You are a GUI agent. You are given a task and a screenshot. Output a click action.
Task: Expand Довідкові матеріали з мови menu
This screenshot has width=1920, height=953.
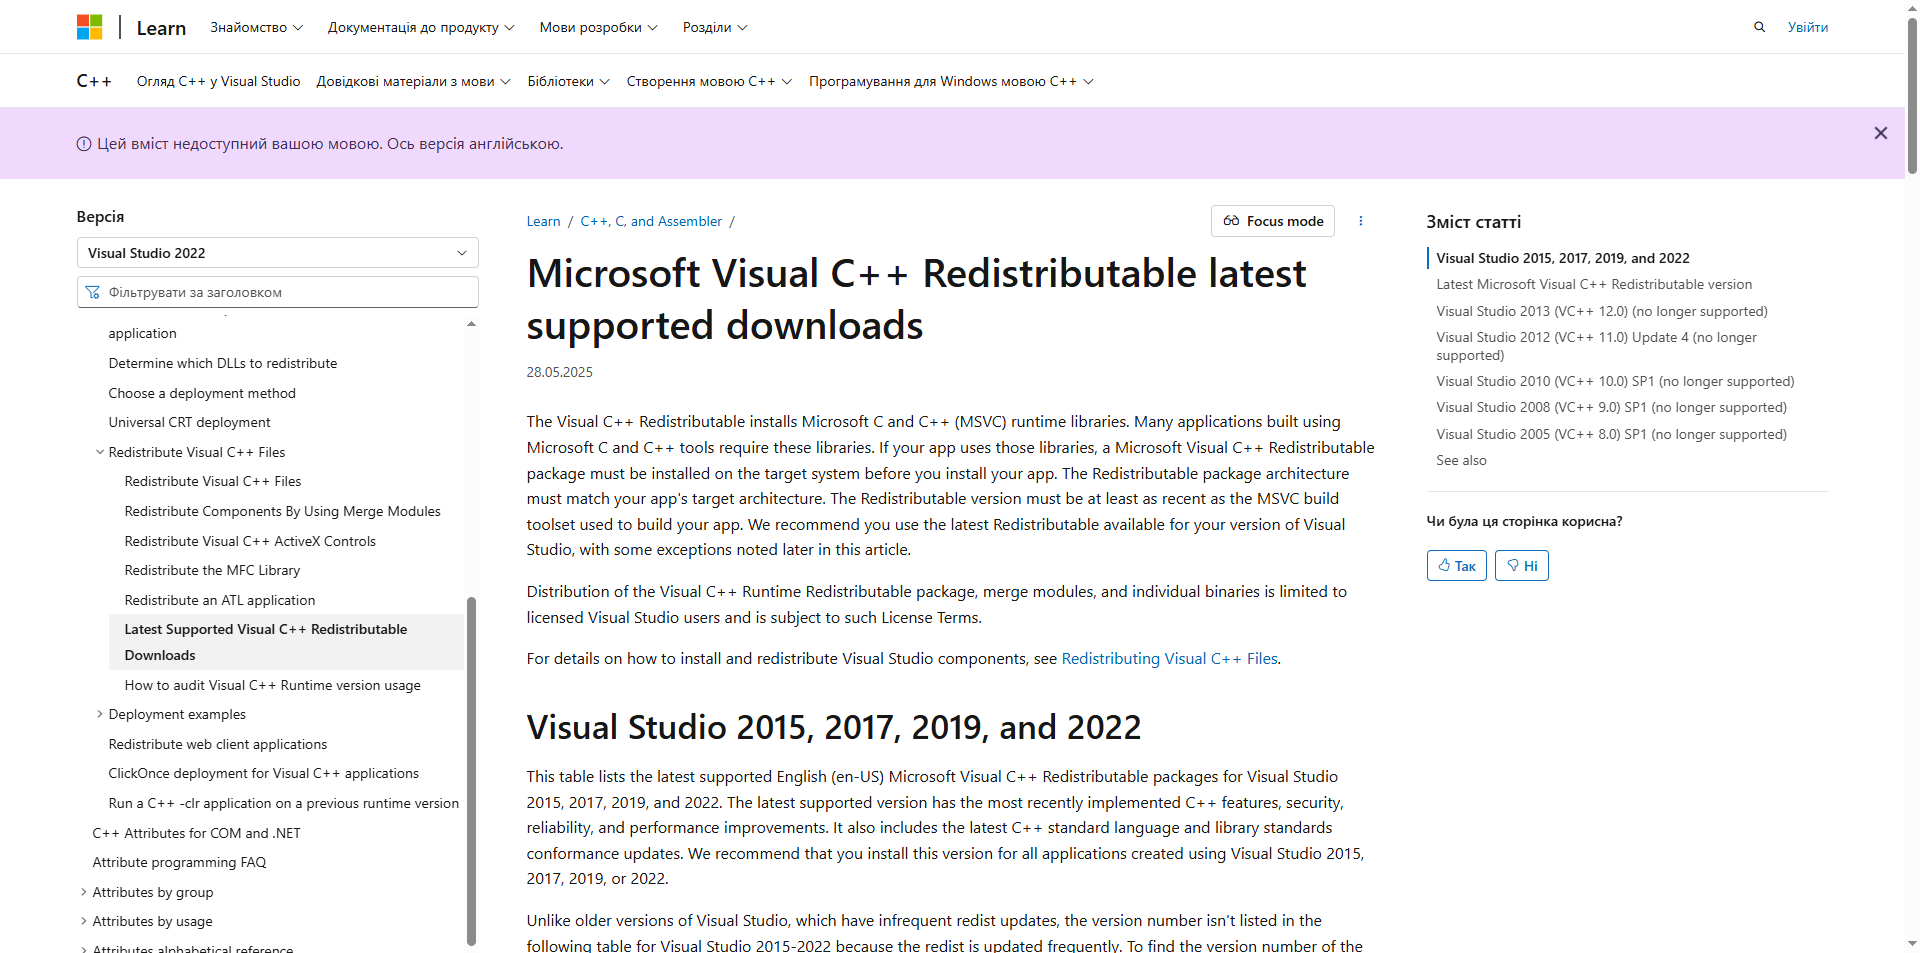(413, 81)
